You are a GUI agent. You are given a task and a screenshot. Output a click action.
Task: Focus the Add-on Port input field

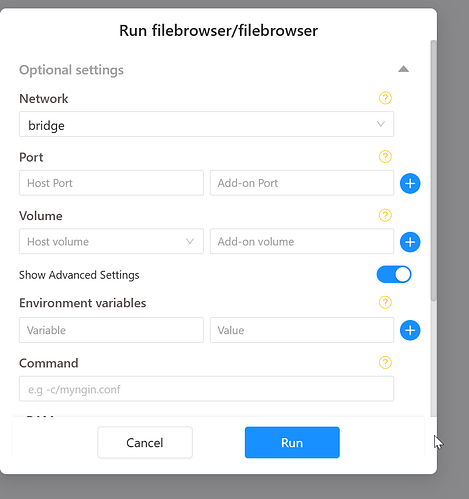(302, 183)
